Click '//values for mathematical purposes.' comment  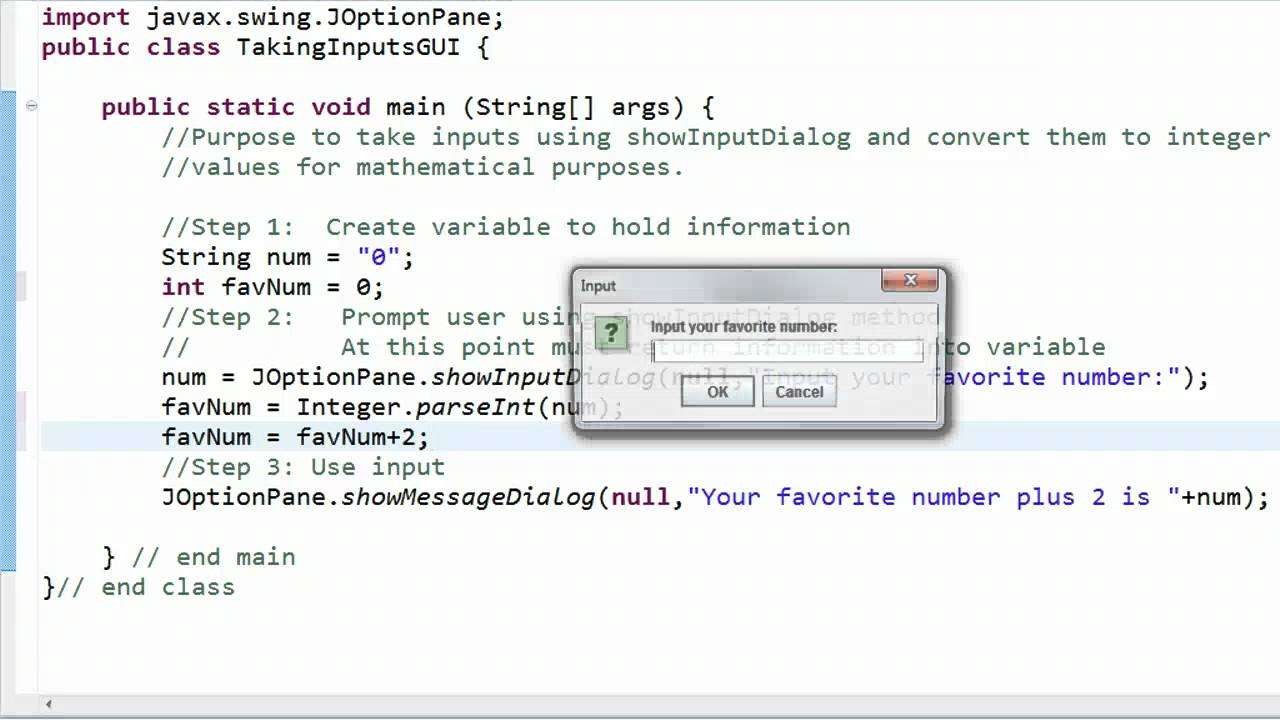pos(423,167)
